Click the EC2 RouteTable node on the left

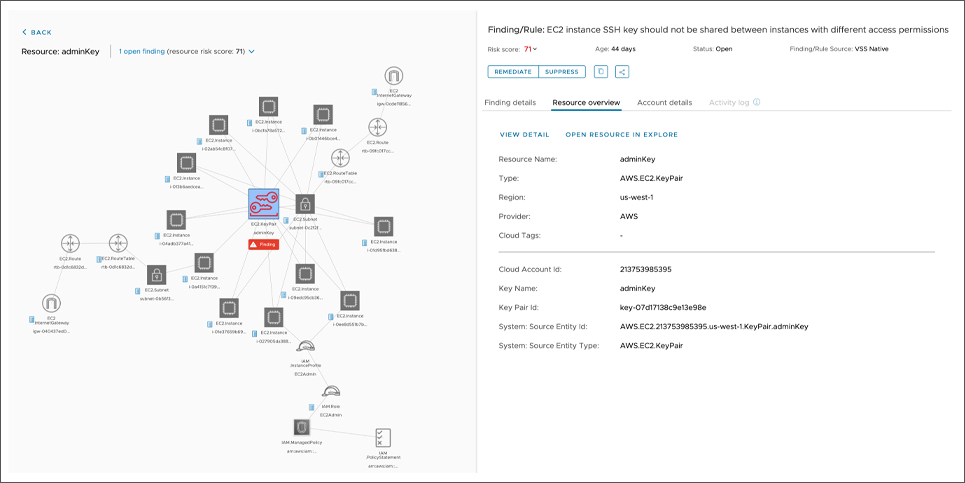click(x=119, y=243)
